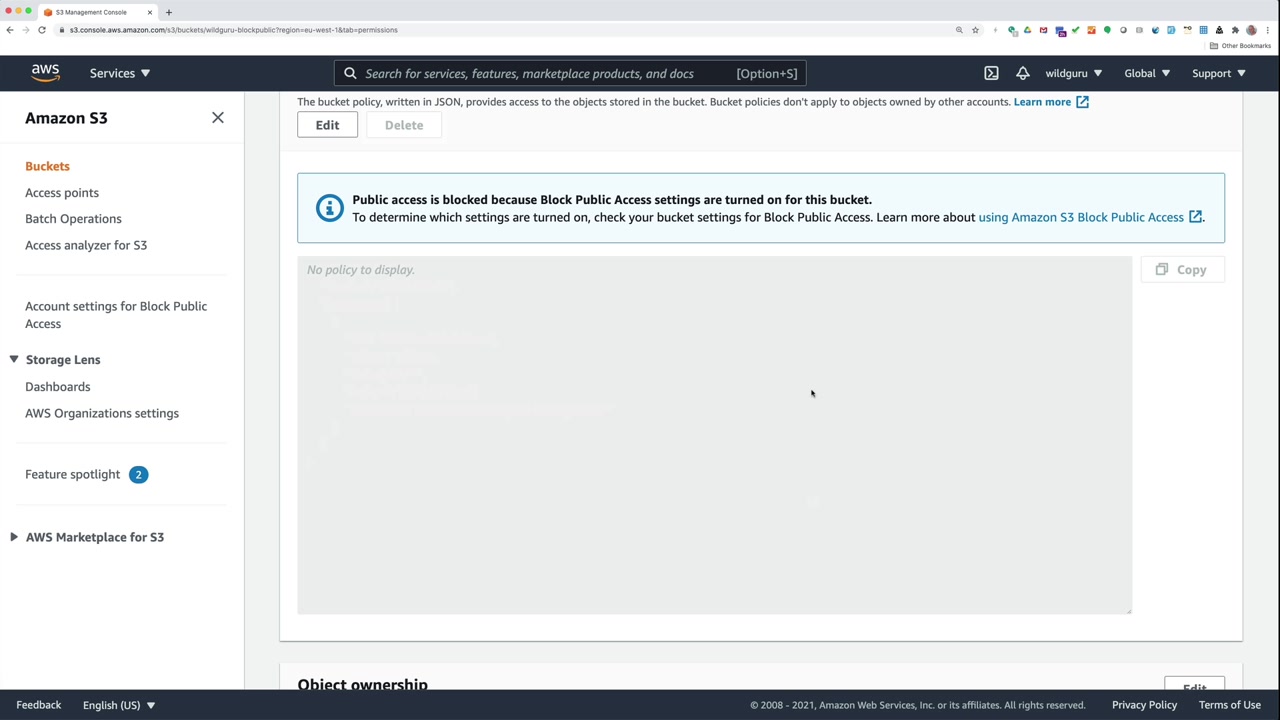Go forward in browser history
The width and height of the screenshot is (1280, 720).
[x=26, y=30]
